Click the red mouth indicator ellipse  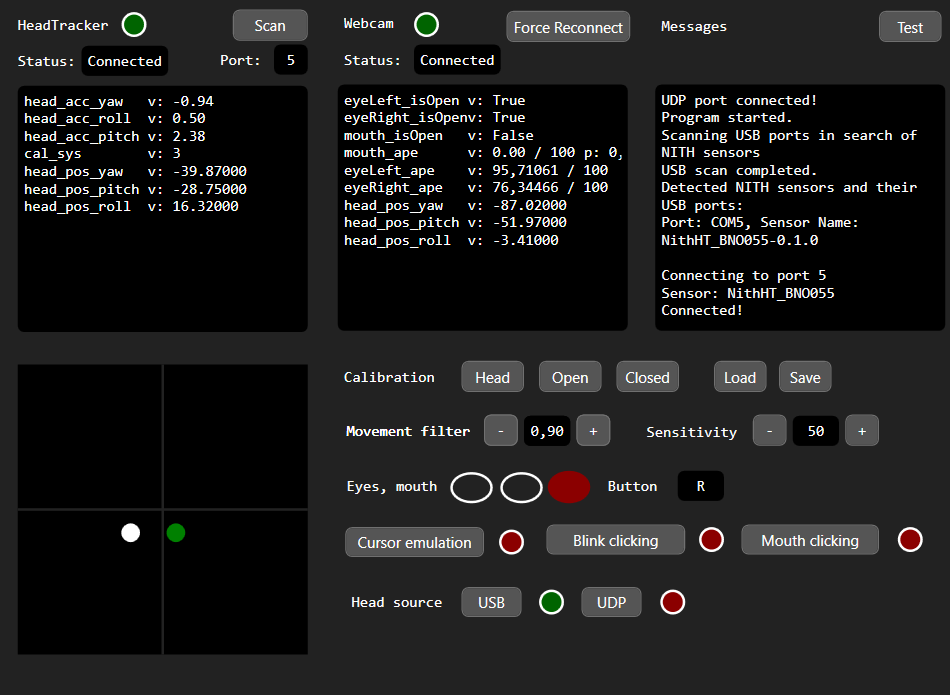pyautogui.click(x=569, y=487)
